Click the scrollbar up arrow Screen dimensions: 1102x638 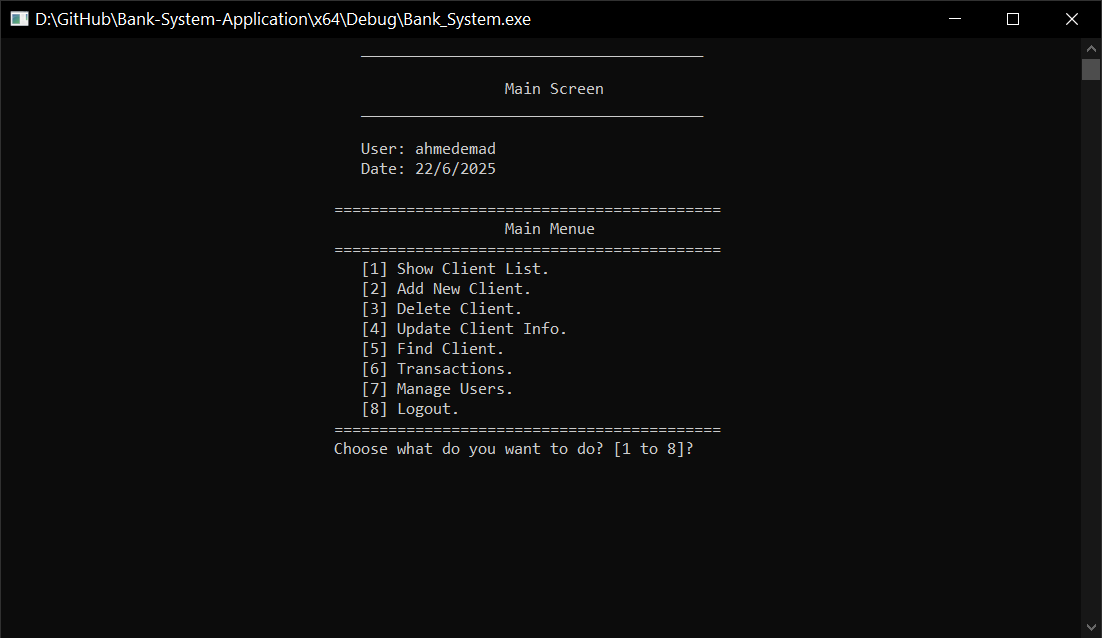pos(1091,48)
